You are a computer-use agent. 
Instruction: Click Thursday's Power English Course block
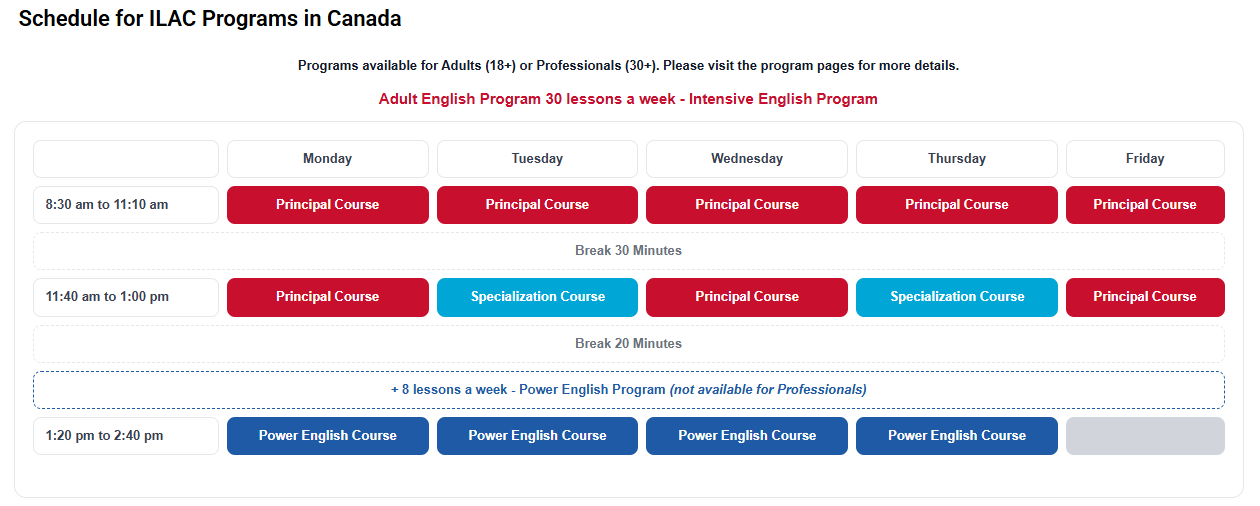click(956, 436)
